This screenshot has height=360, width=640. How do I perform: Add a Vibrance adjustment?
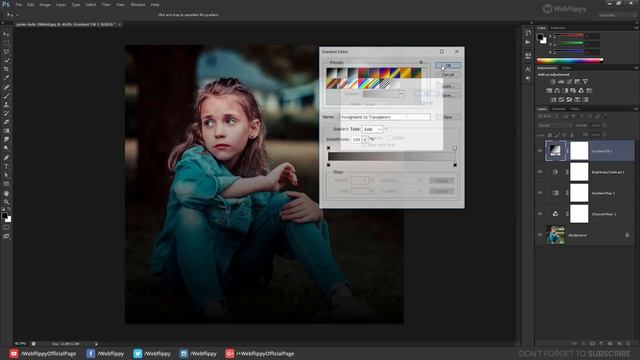pyautogui.click(x=585, y=82)
